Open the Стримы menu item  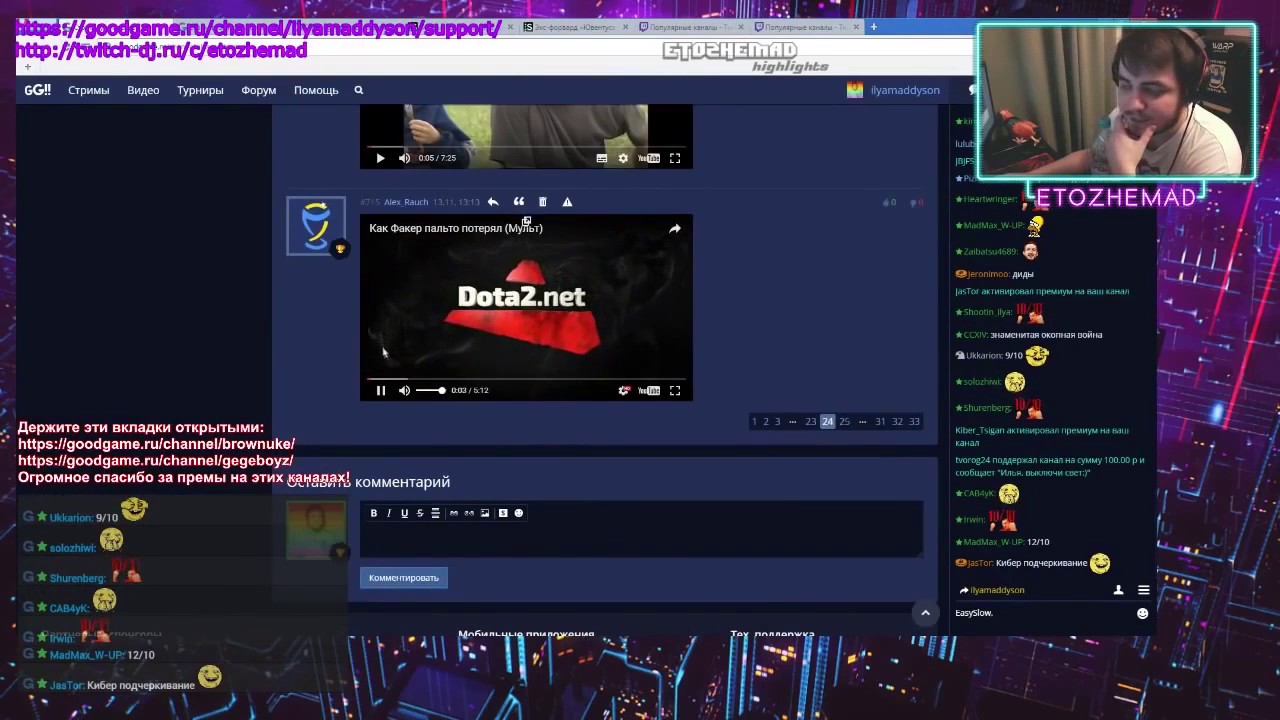[89, 90]
